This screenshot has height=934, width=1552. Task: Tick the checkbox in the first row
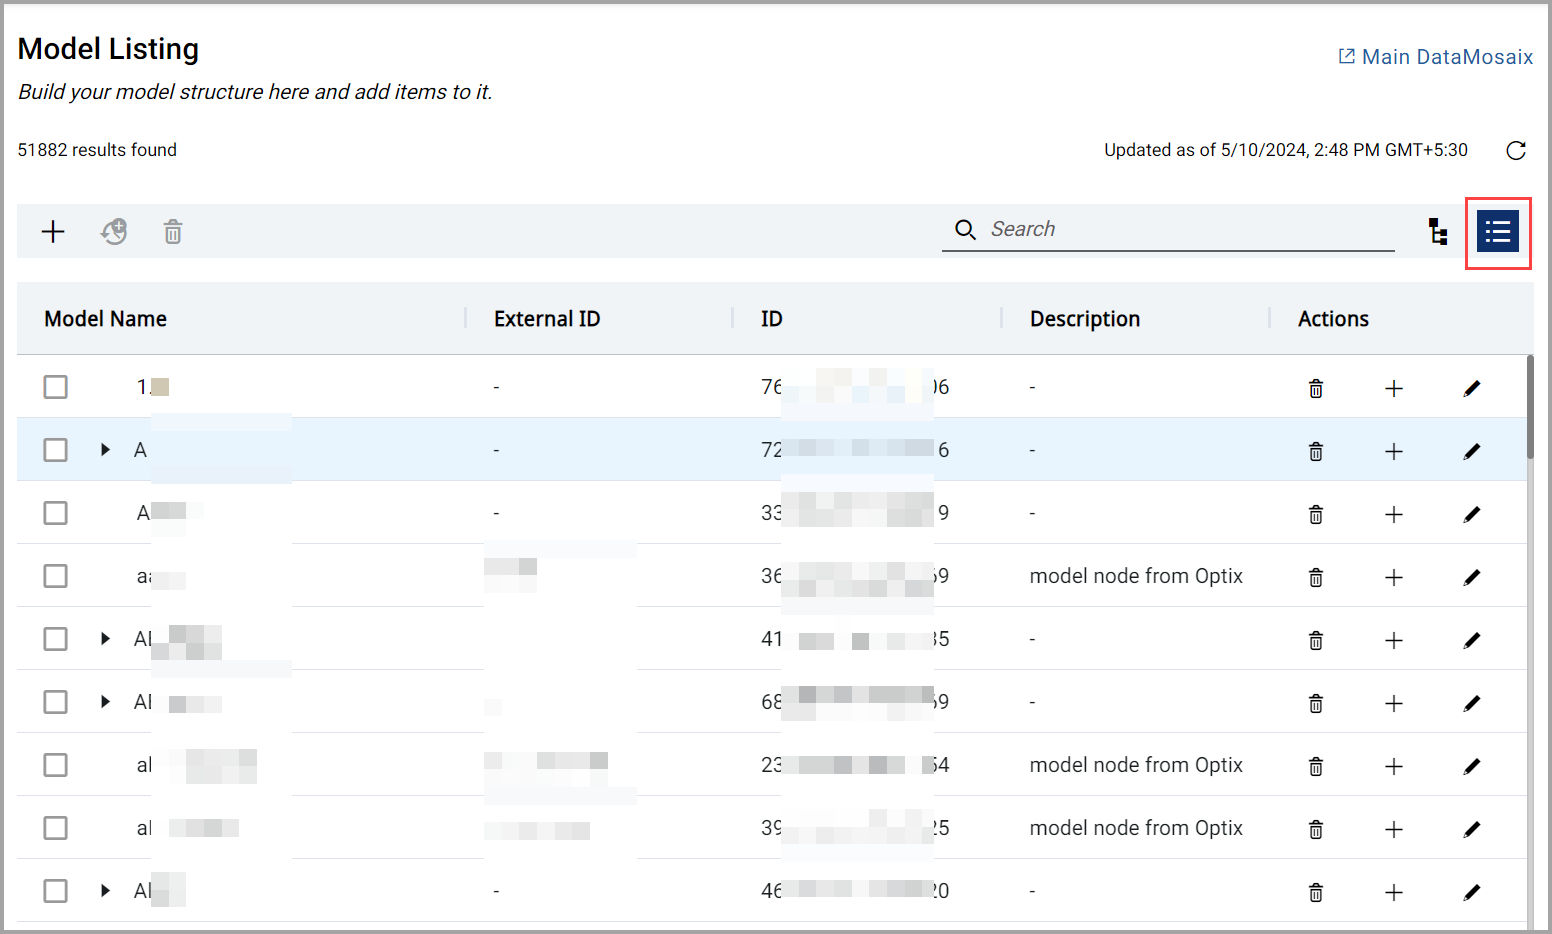click(x=56, y=387)
